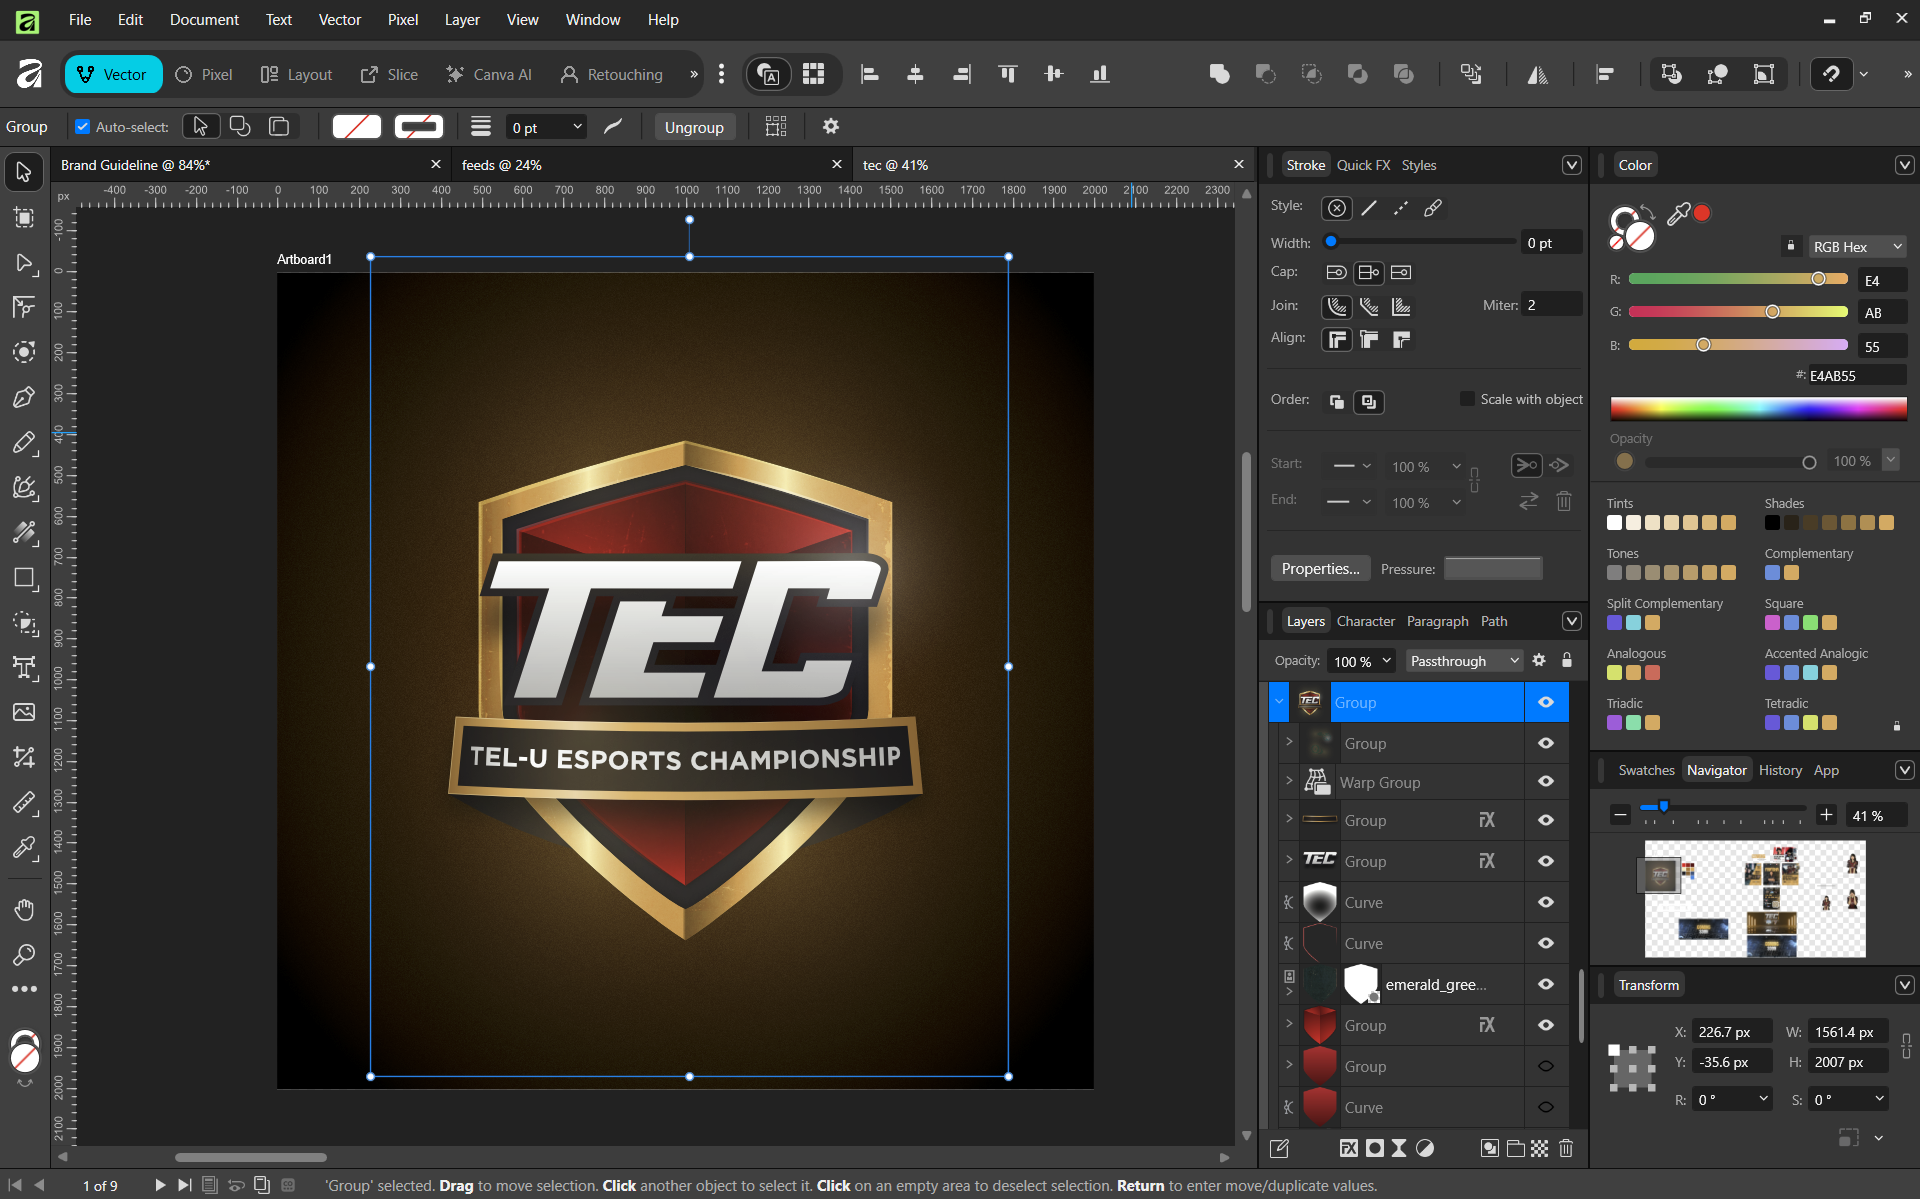Image resolution: width=1920 pixels, height=1200 pixels.
Task: Click the Mask Layer icon below the layers
Action: [1375, 1148]
